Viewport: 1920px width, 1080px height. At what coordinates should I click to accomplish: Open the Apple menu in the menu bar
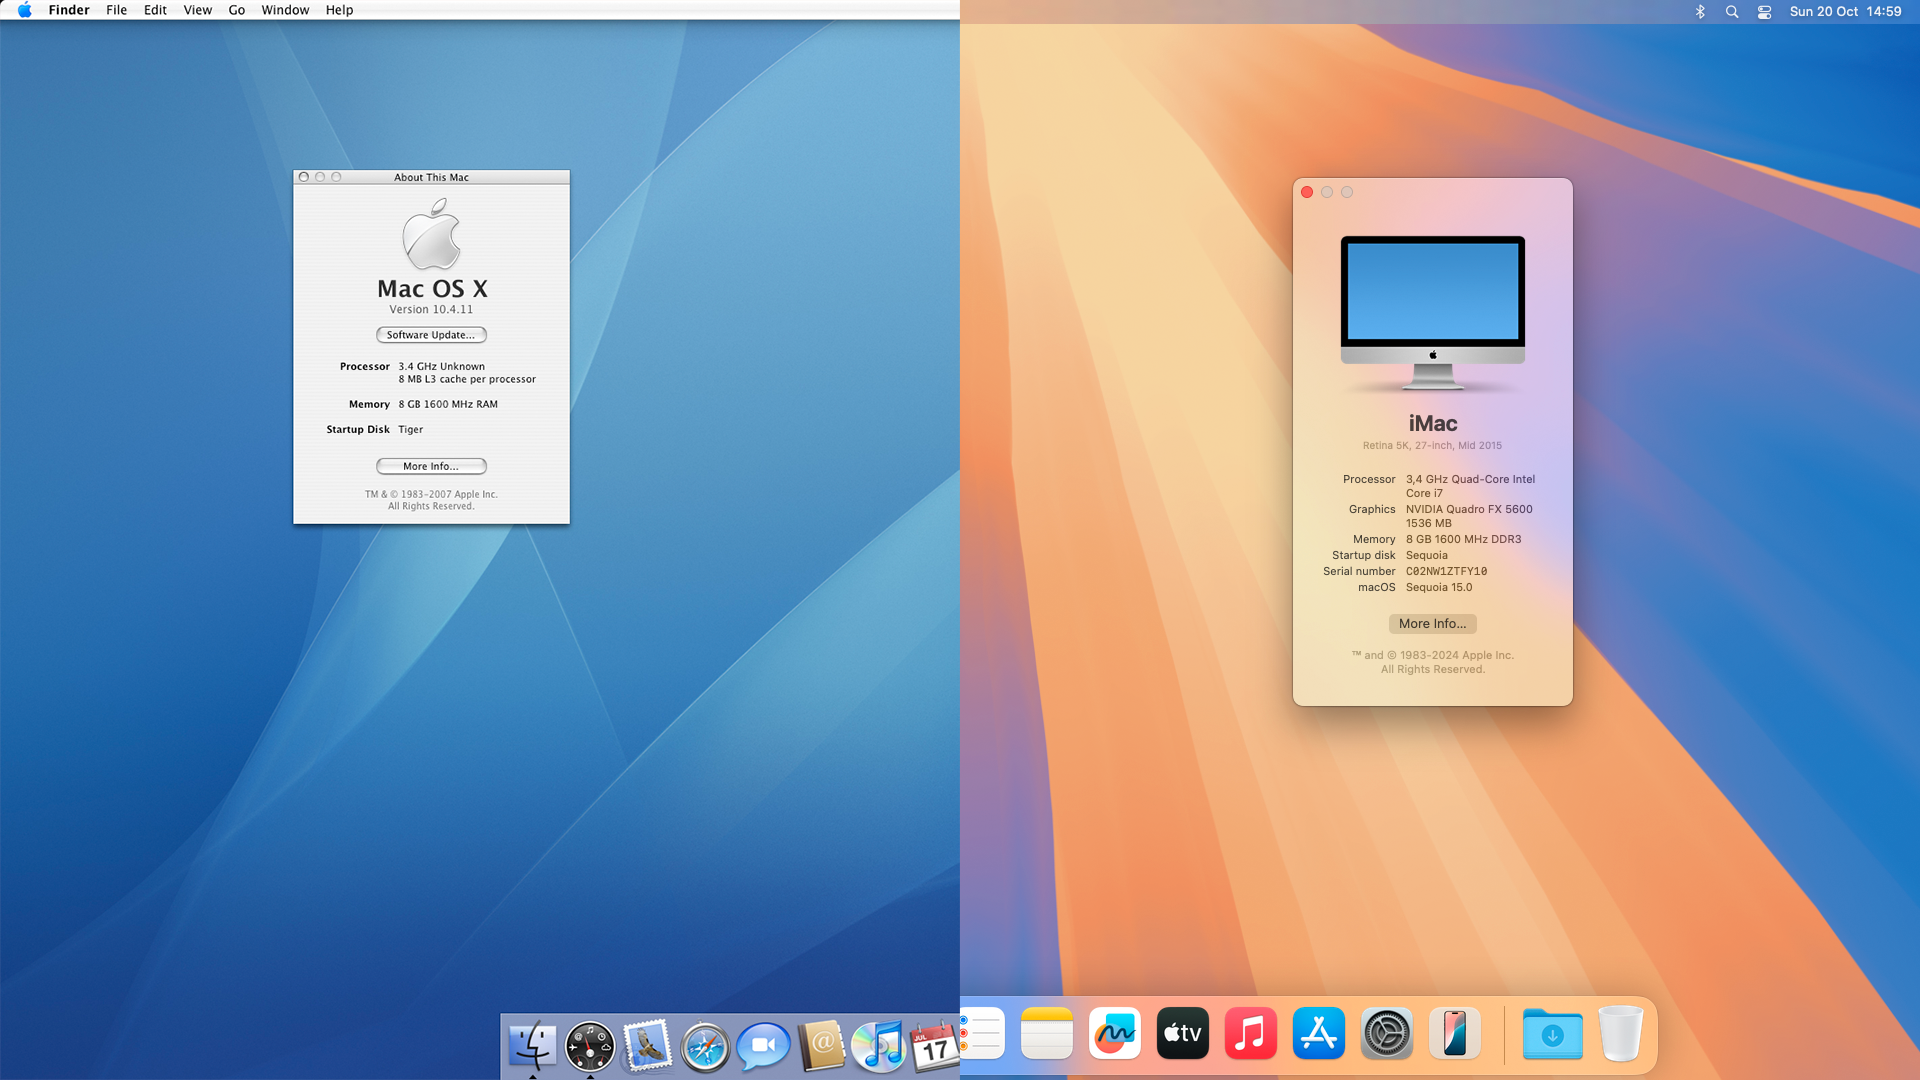pyautogui.click(x=24, y=10)
